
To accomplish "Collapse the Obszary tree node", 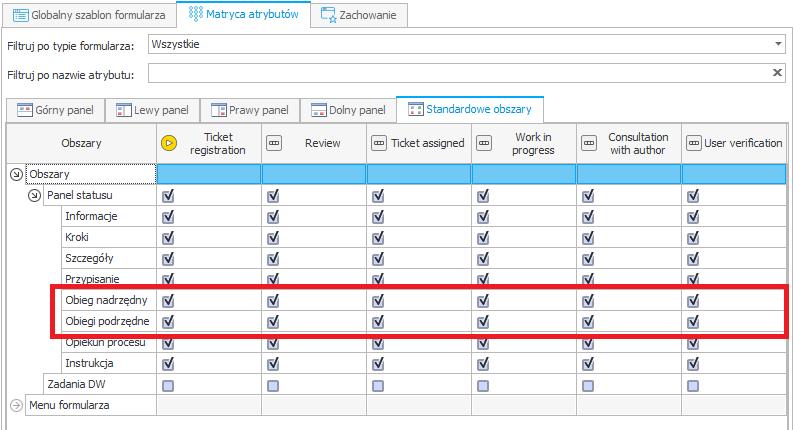I will 16,174.
